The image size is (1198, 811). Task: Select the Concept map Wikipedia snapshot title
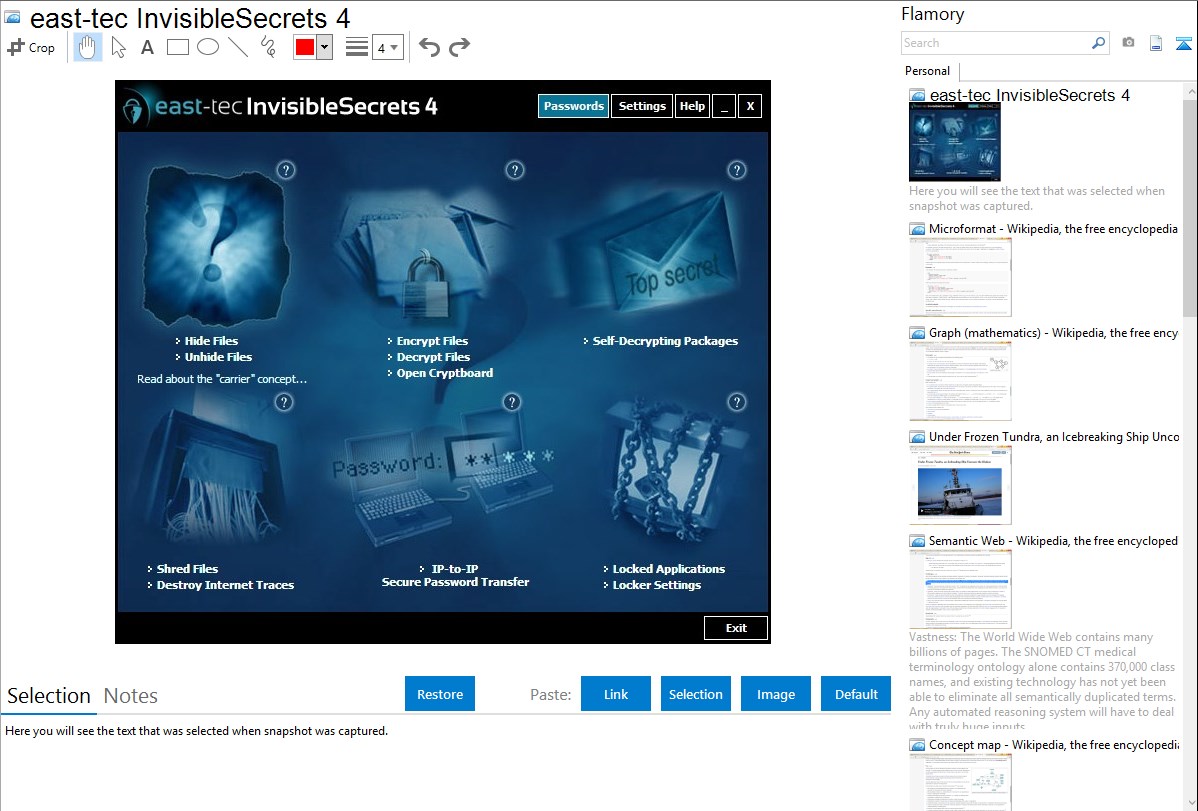pos(1053,744)
